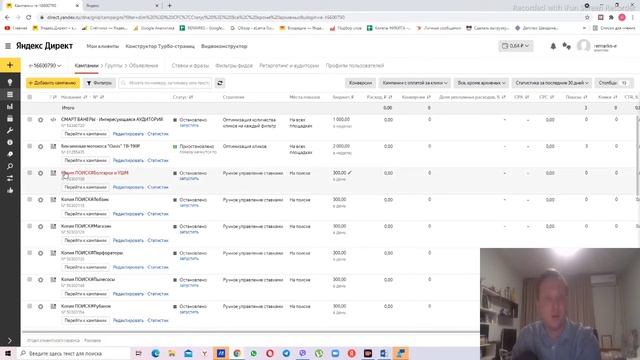The image size is (640, 360).
Task: Tick the checkbox for Копия ПОИСК#Магазин campaign
Action: click(29, 226)
